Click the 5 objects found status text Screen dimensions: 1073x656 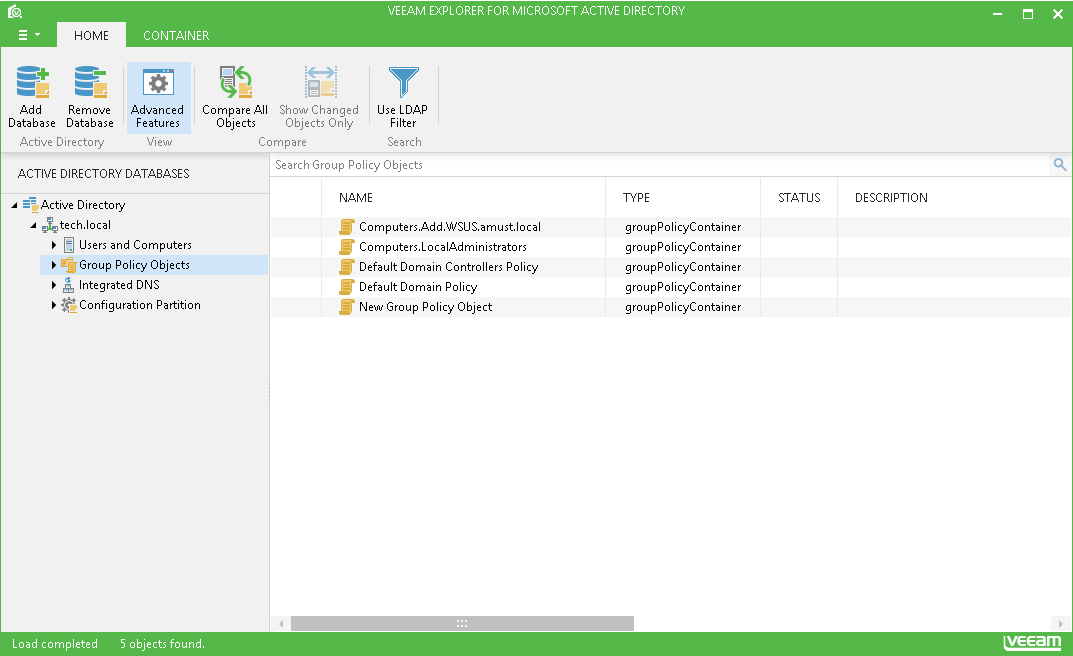(162, 644)
